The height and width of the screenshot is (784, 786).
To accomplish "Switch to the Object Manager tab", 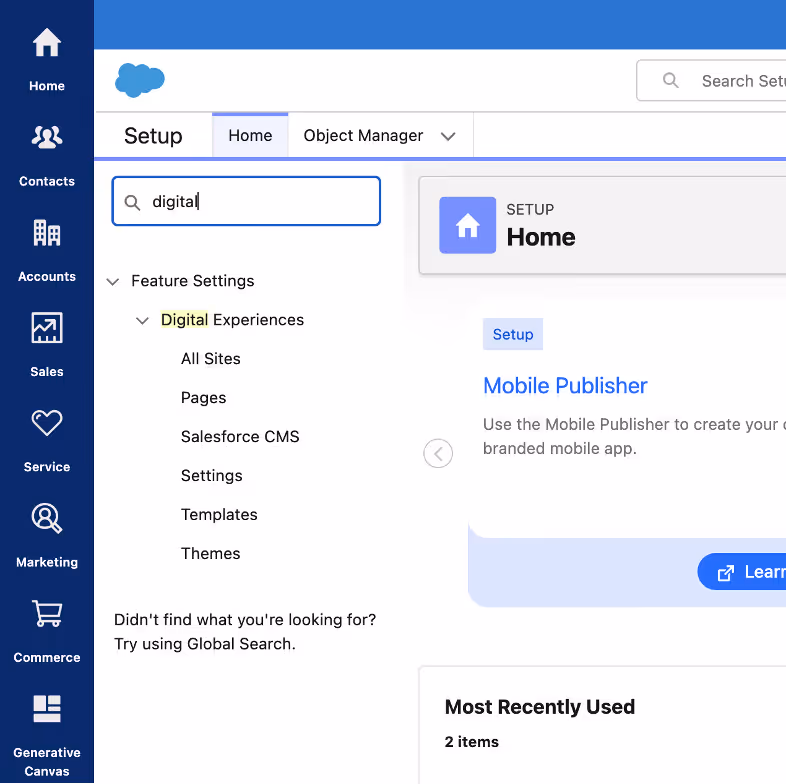I will (x=363, y=135).
